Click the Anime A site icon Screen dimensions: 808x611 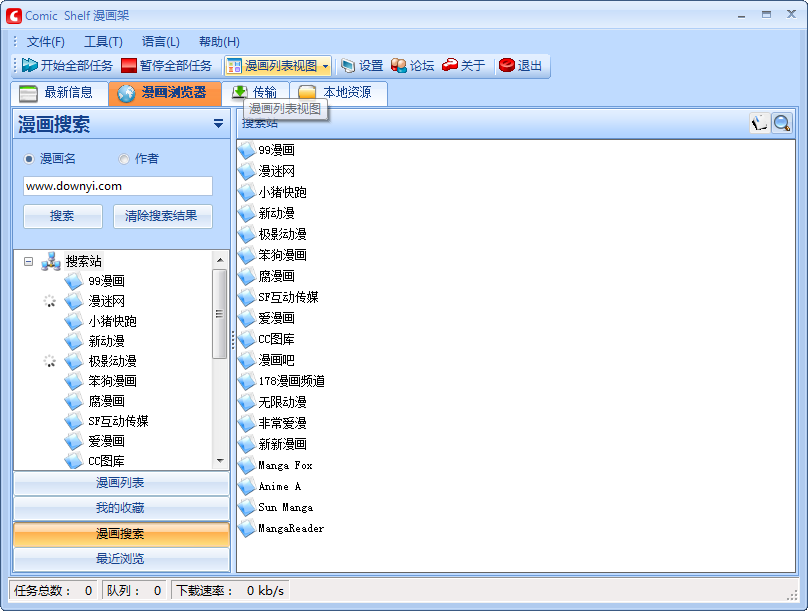point(247,486)
